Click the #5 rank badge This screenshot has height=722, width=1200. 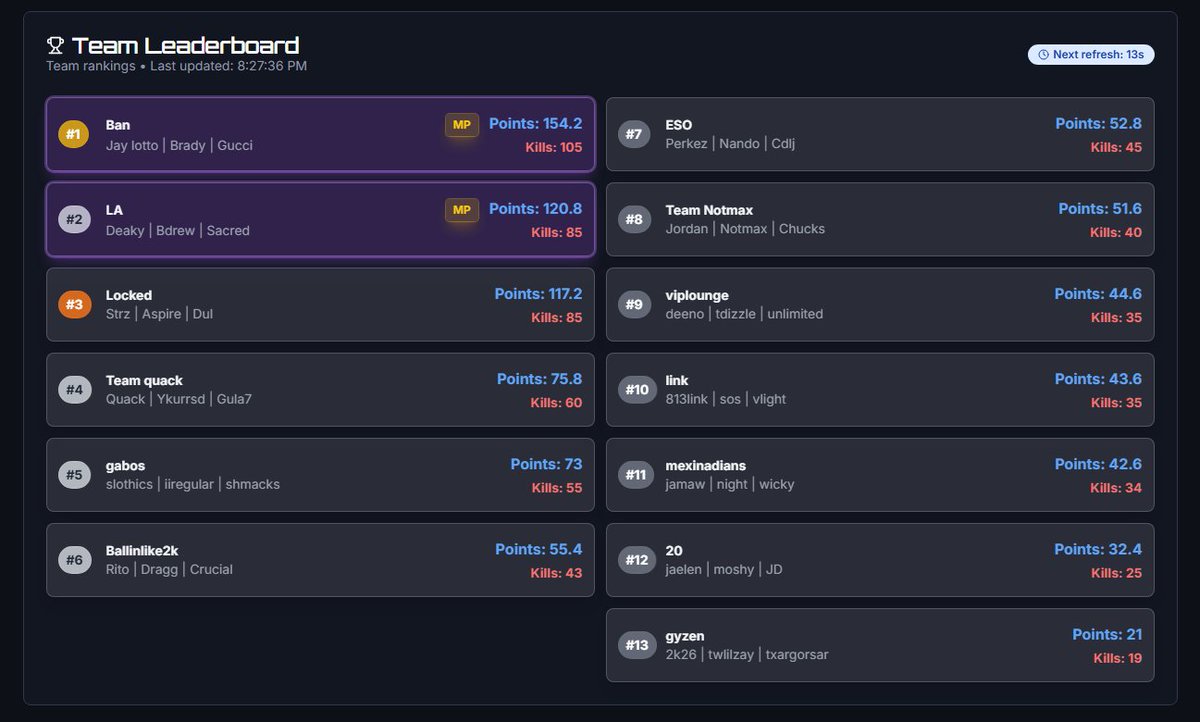point(74,474)
